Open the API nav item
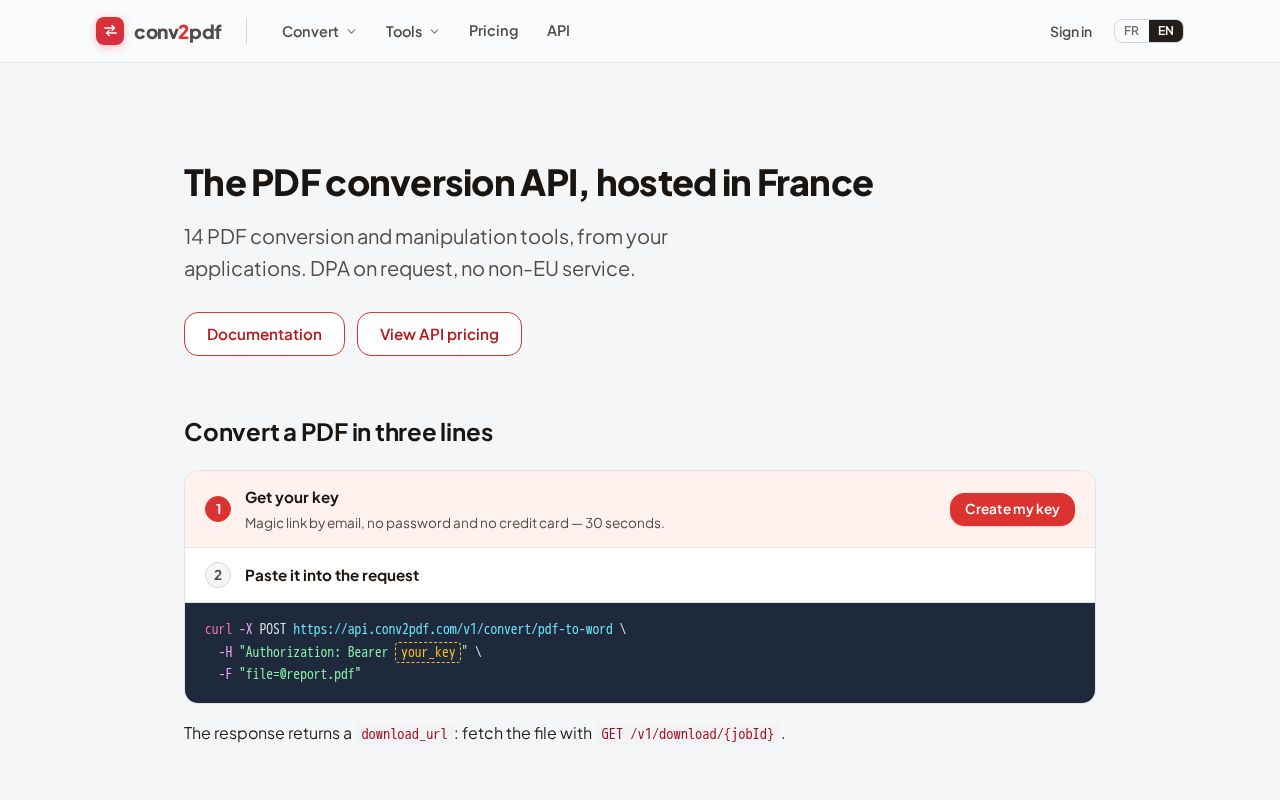This screenshot has height=800, width=1280. (558, 31)
